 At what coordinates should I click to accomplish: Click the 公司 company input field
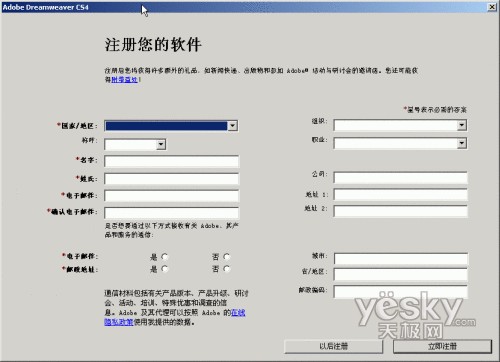[x=400, y=178]
